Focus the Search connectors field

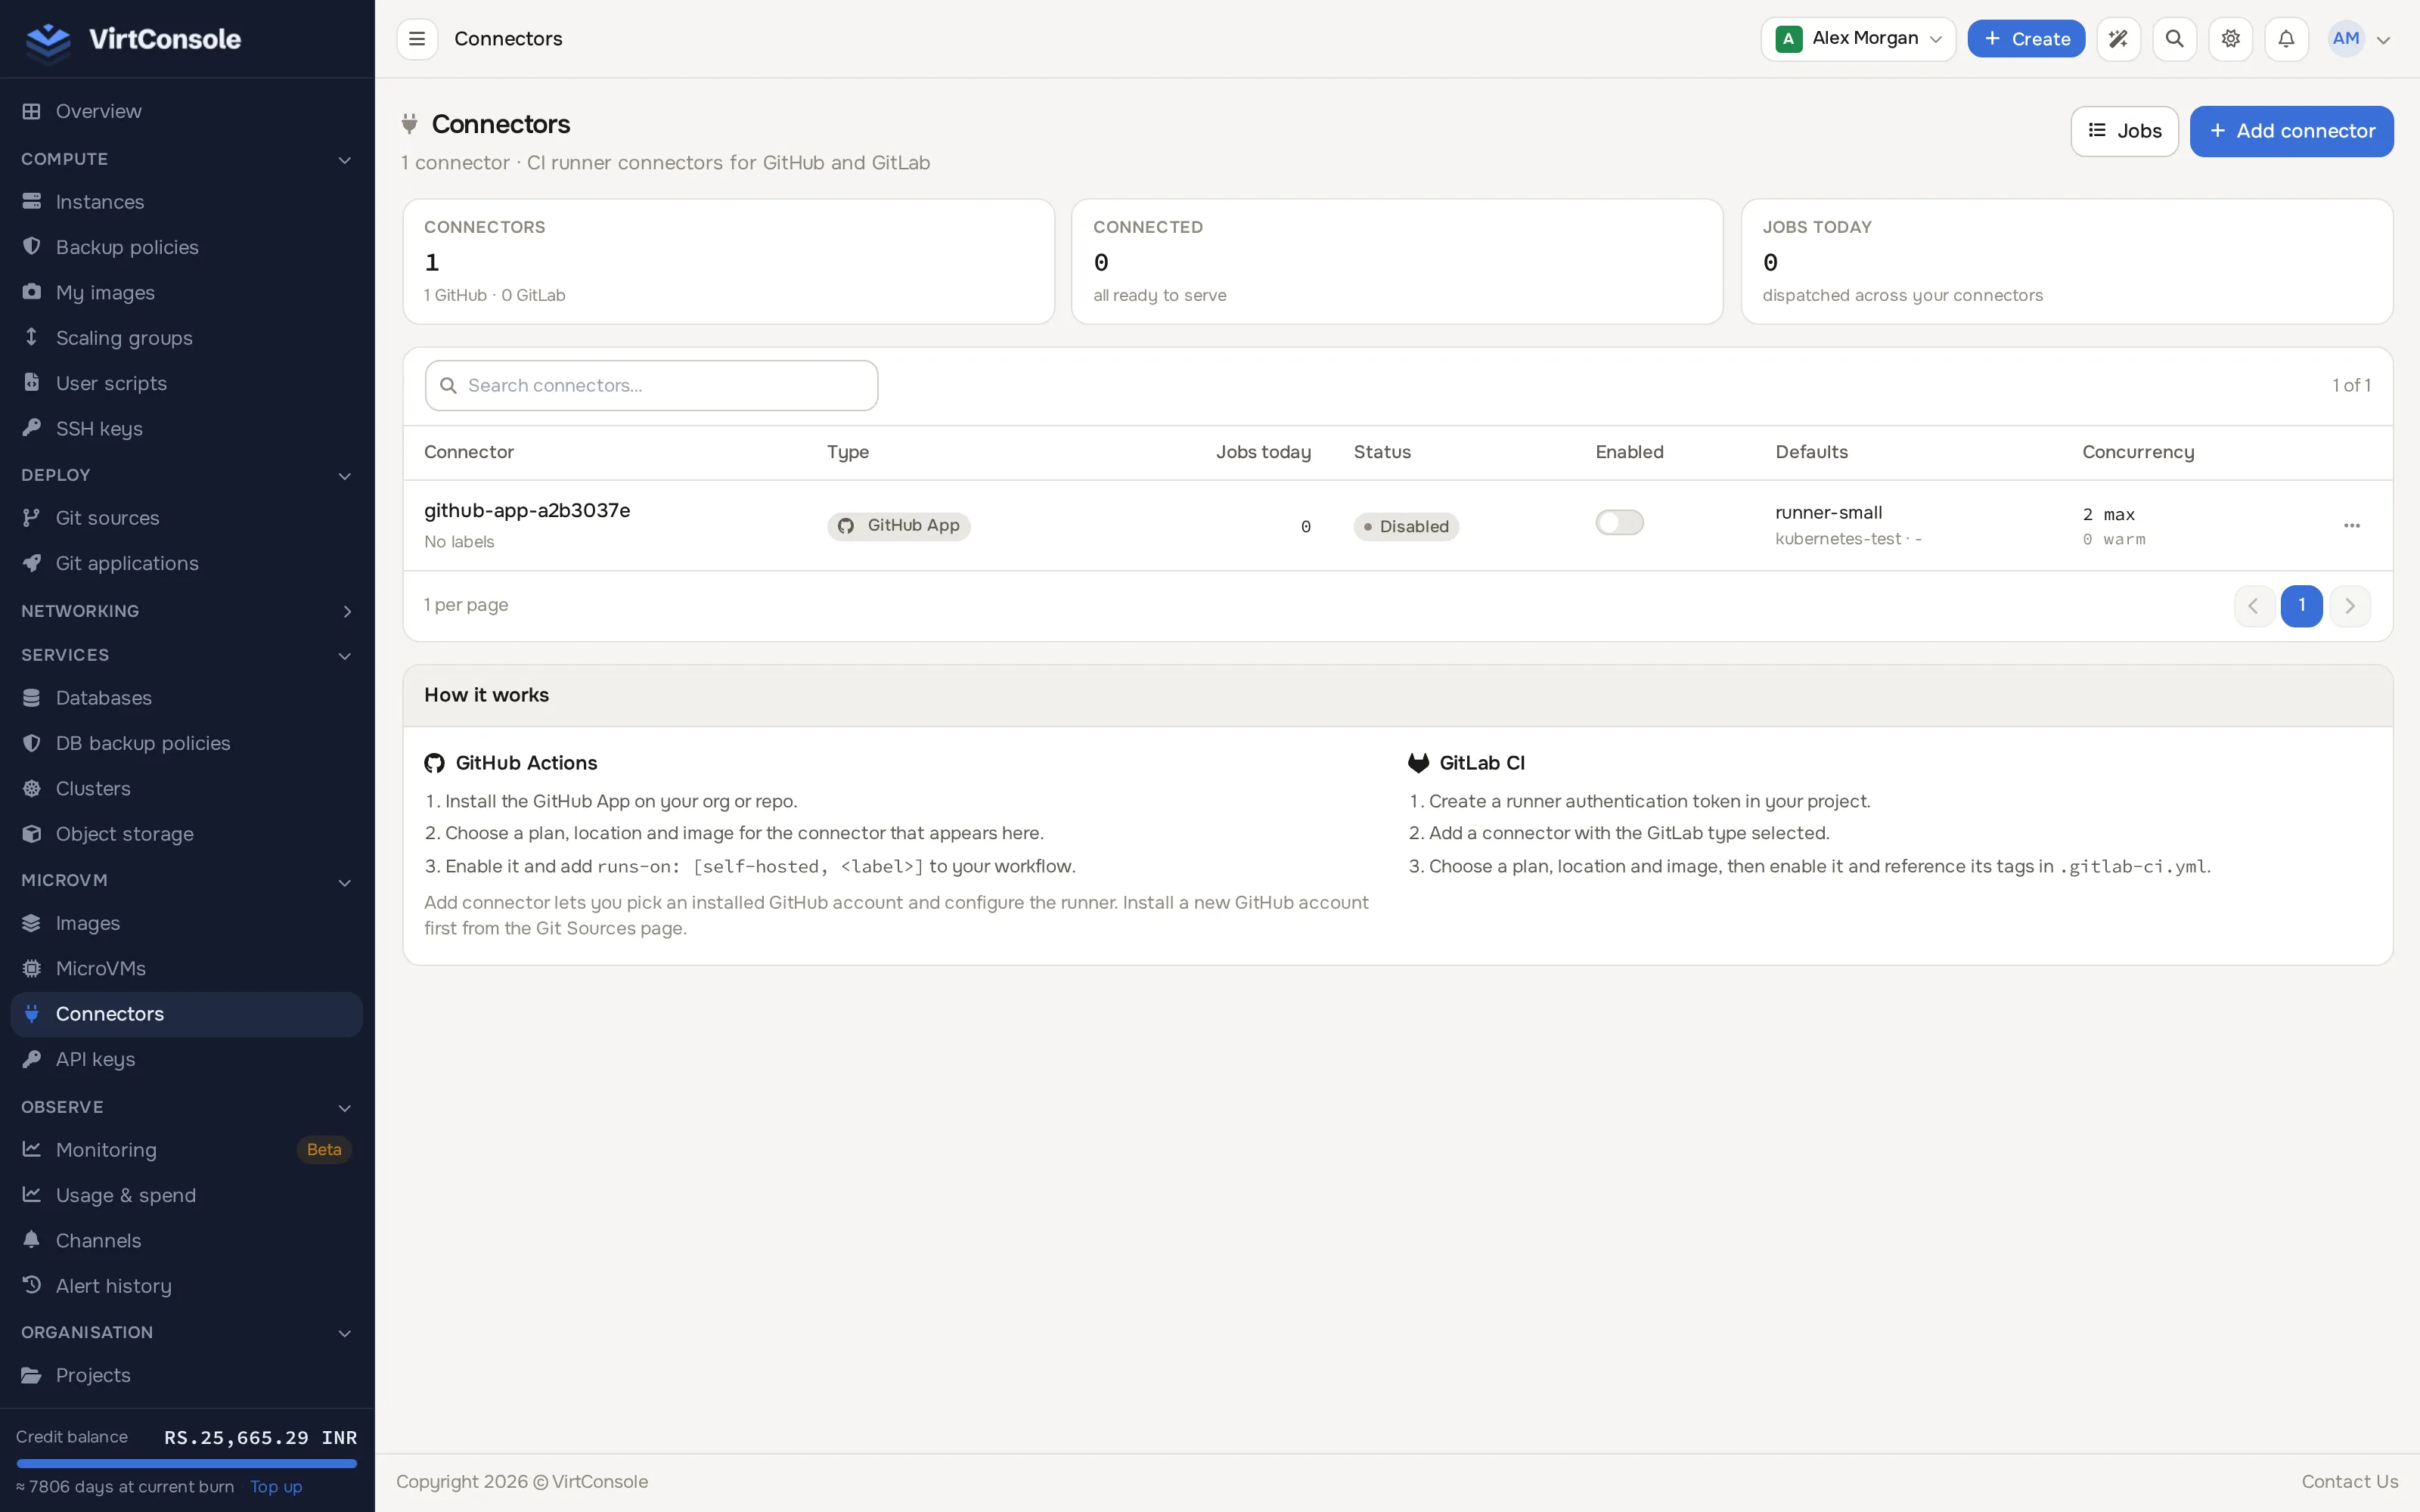[x=652, y=385]
